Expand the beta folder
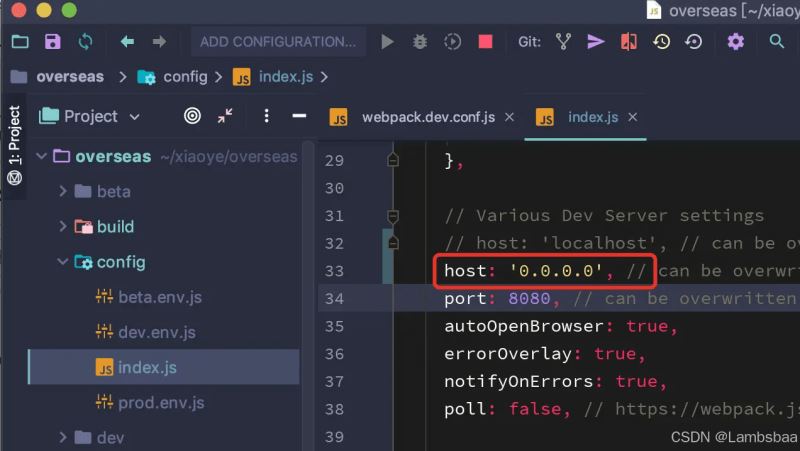 pyautogui.click(x=64, y=191)
